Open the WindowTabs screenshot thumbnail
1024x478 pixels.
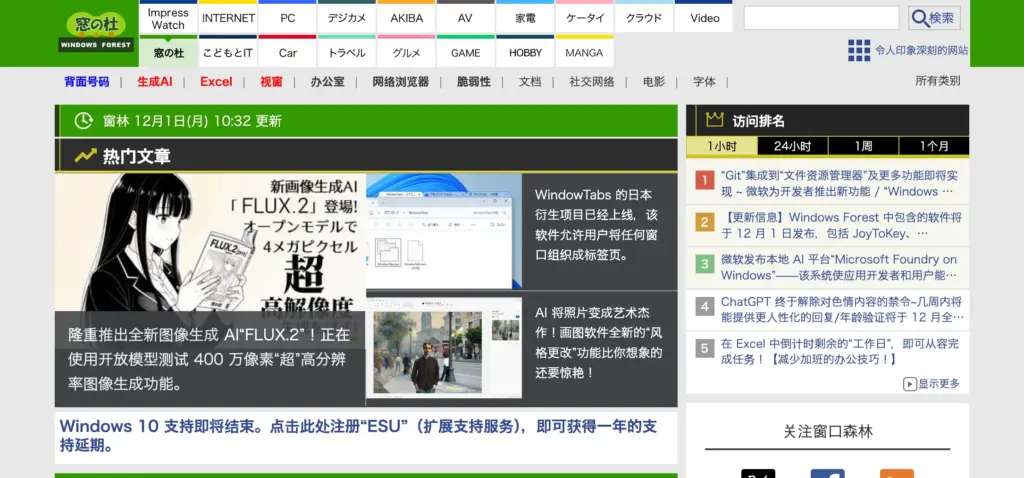click(443, 231)
